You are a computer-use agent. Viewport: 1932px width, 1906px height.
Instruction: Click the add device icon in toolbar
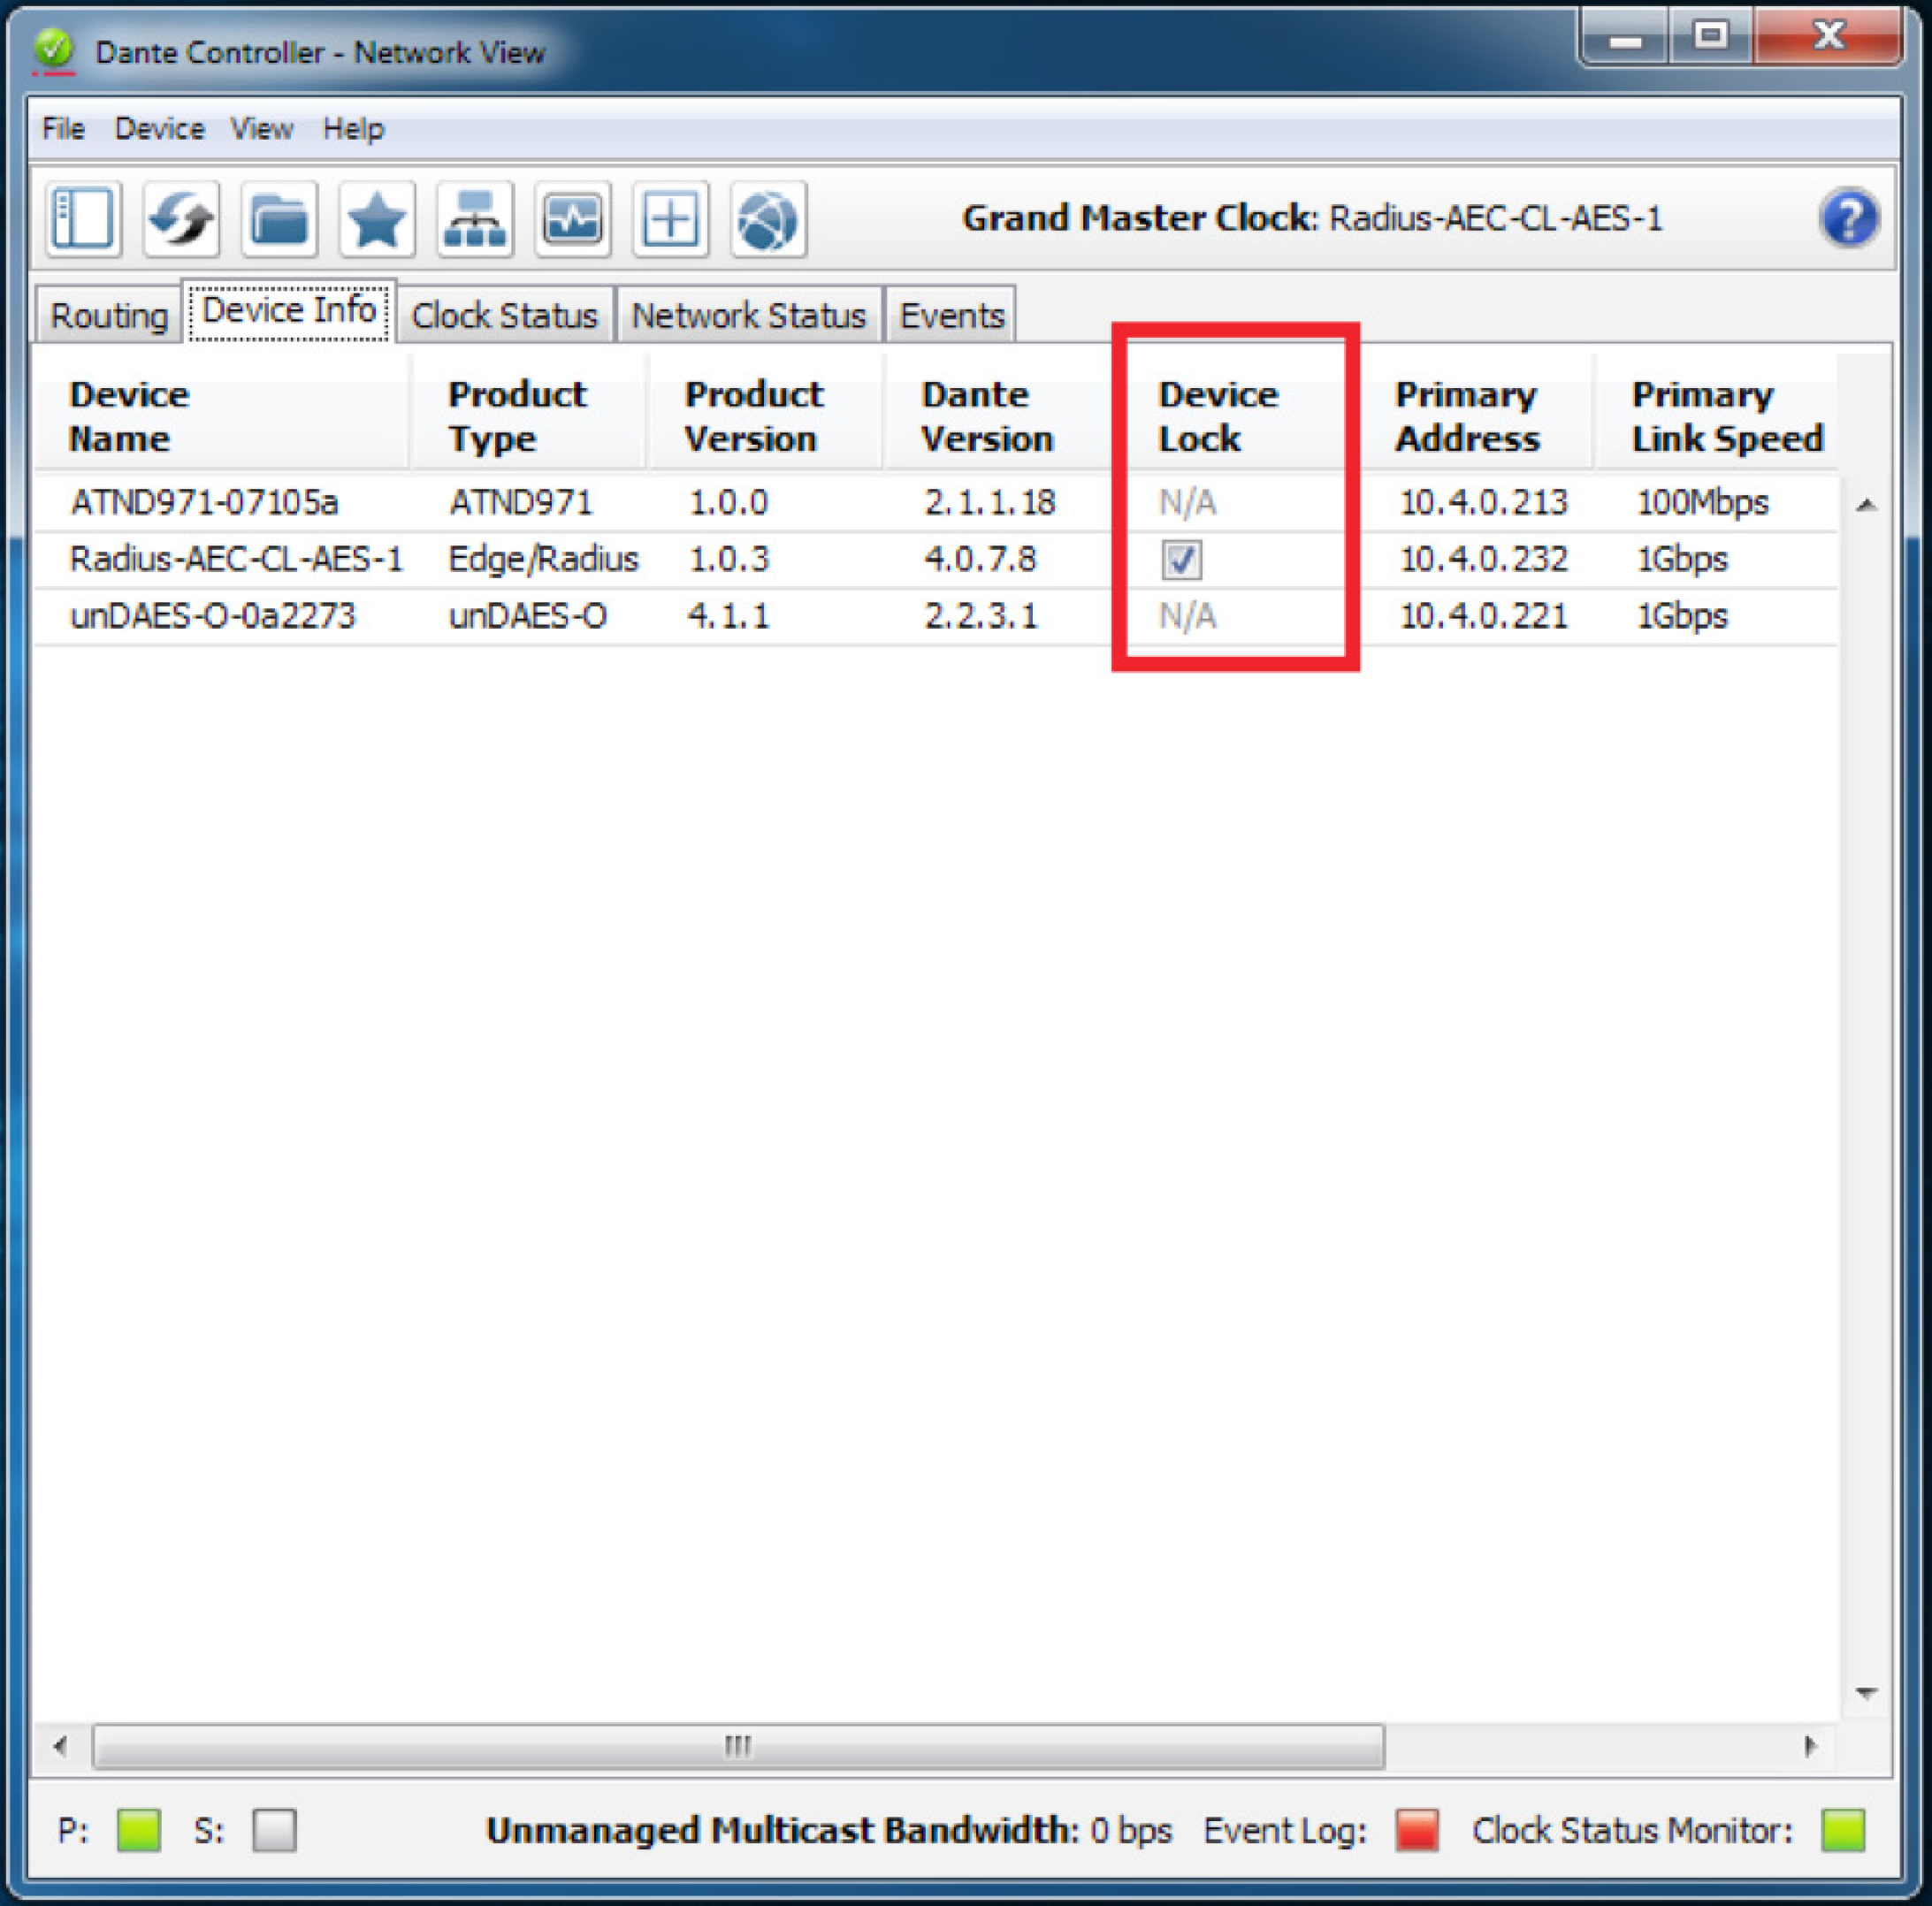669,219
